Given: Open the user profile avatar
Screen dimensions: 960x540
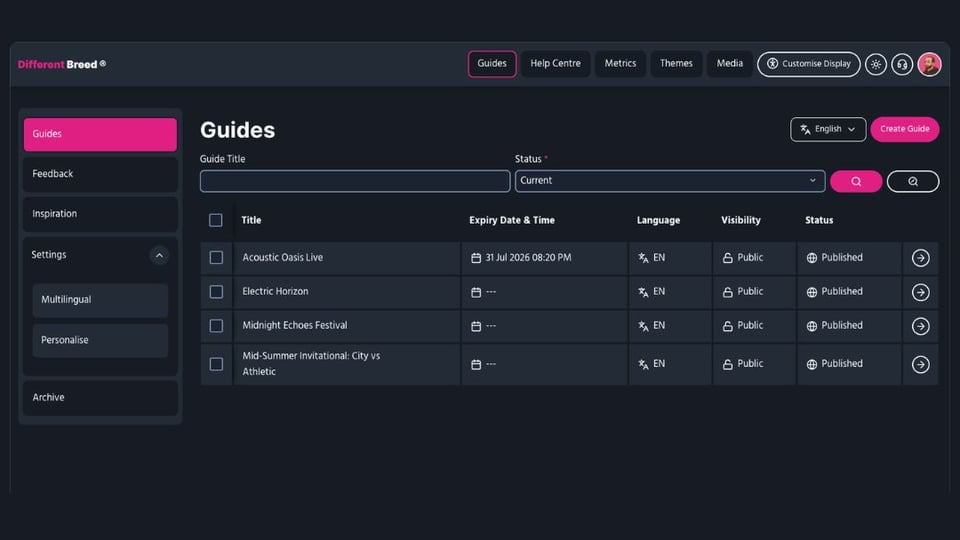Looking at the screenshot, I should [x=929, y=64].
